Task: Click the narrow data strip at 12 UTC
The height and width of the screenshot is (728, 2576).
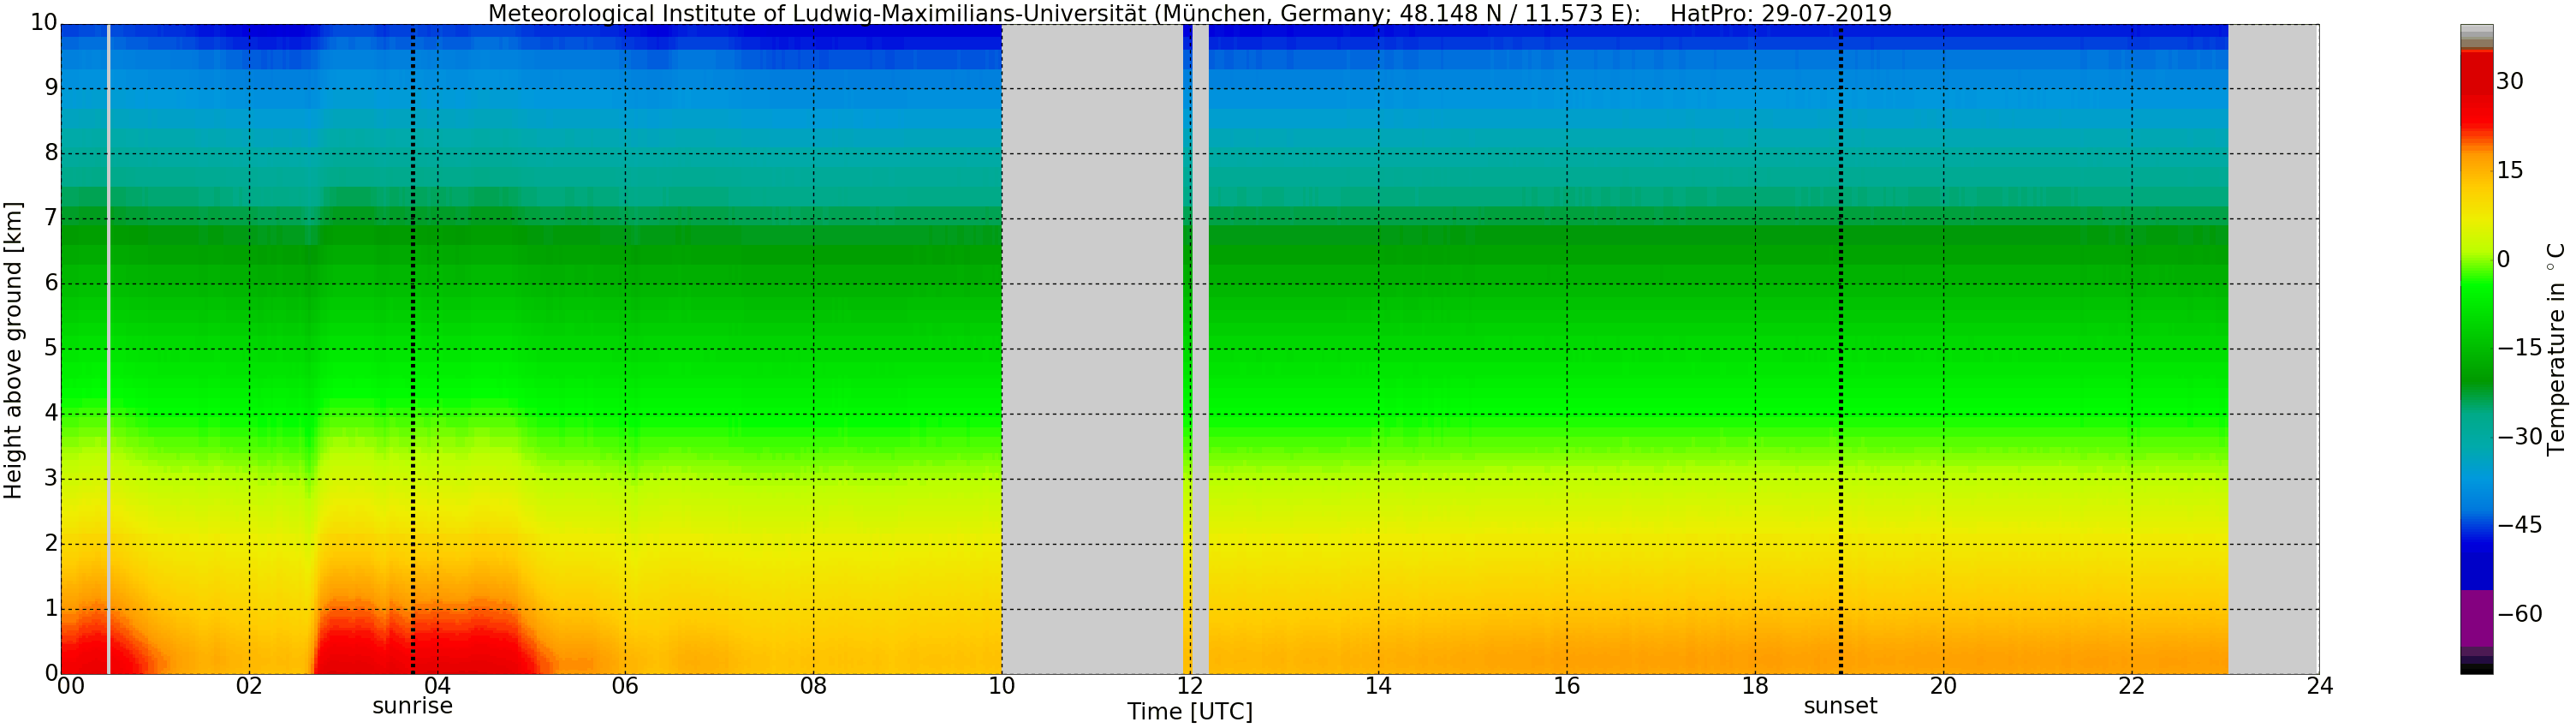Action: point(1188,349)
